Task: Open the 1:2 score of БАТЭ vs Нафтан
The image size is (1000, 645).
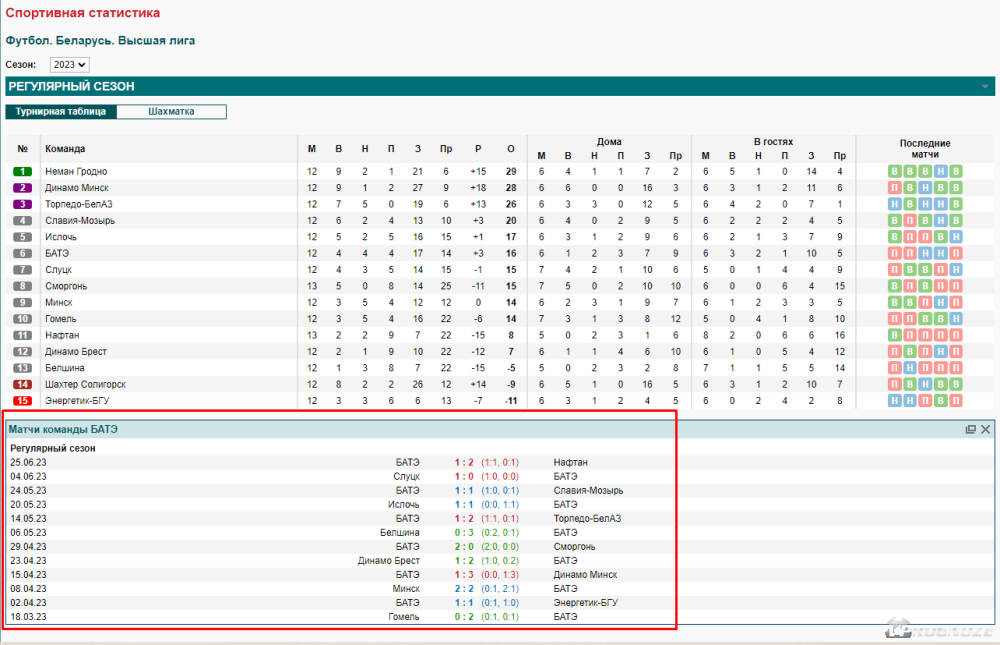Action: coord(463,462)
